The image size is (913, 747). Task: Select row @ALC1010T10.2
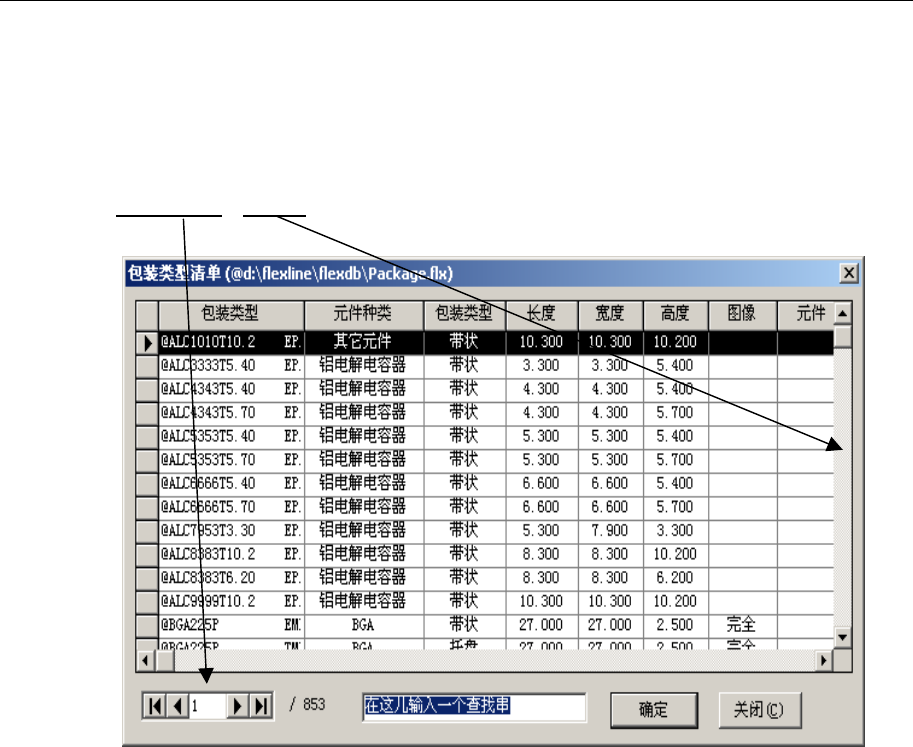click(484, 342)
